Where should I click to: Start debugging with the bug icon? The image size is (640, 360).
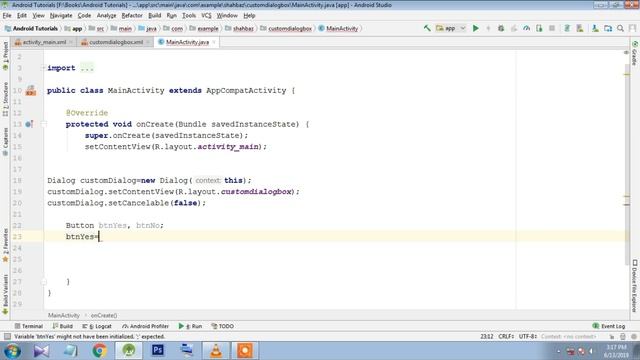[501, 28]
